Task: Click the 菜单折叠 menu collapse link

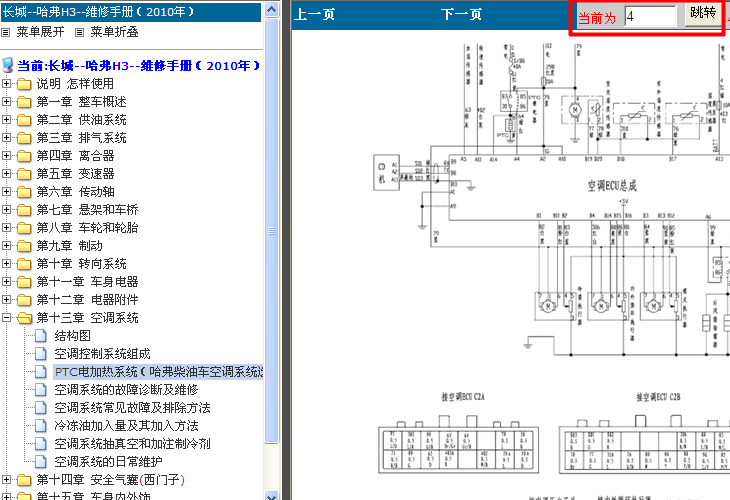Action: pyautogui.click(x=114, y=32)
